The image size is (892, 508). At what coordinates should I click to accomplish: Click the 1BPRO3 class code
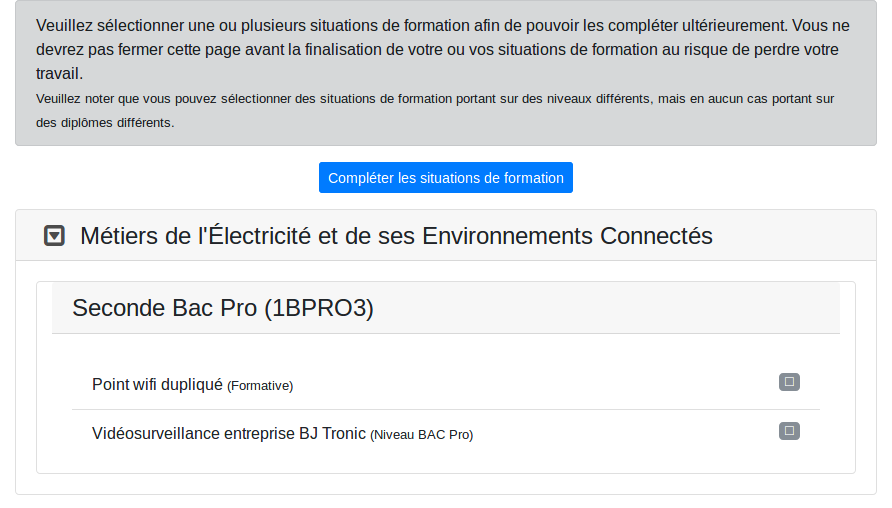(x=319, y=308)
